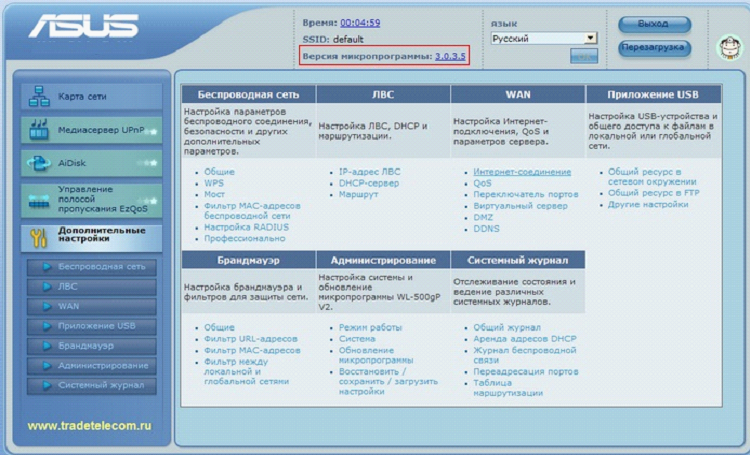The image size is (750, 474).
Task: Open the AiDisk icon
Action: tap(39, 162)
